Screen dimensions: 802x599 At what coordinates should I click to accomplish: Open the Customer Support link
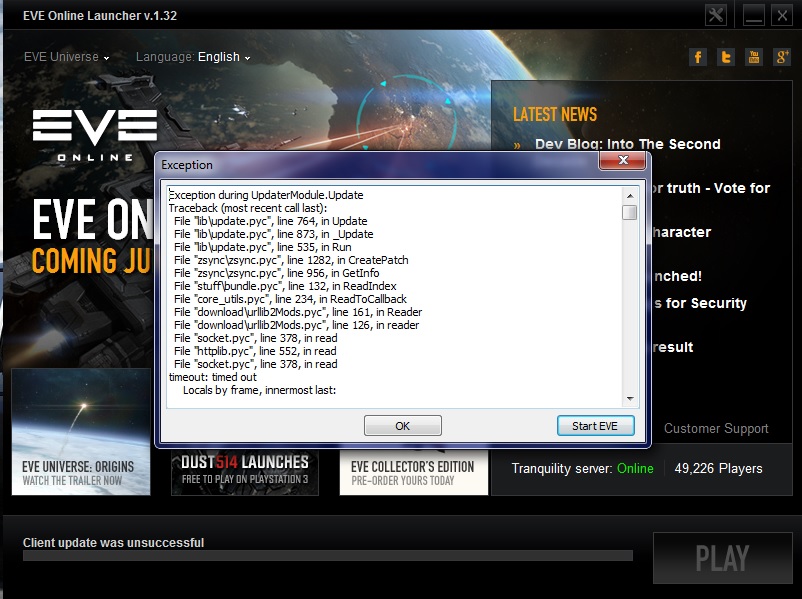pyautogui.click(x=716, y=429)
